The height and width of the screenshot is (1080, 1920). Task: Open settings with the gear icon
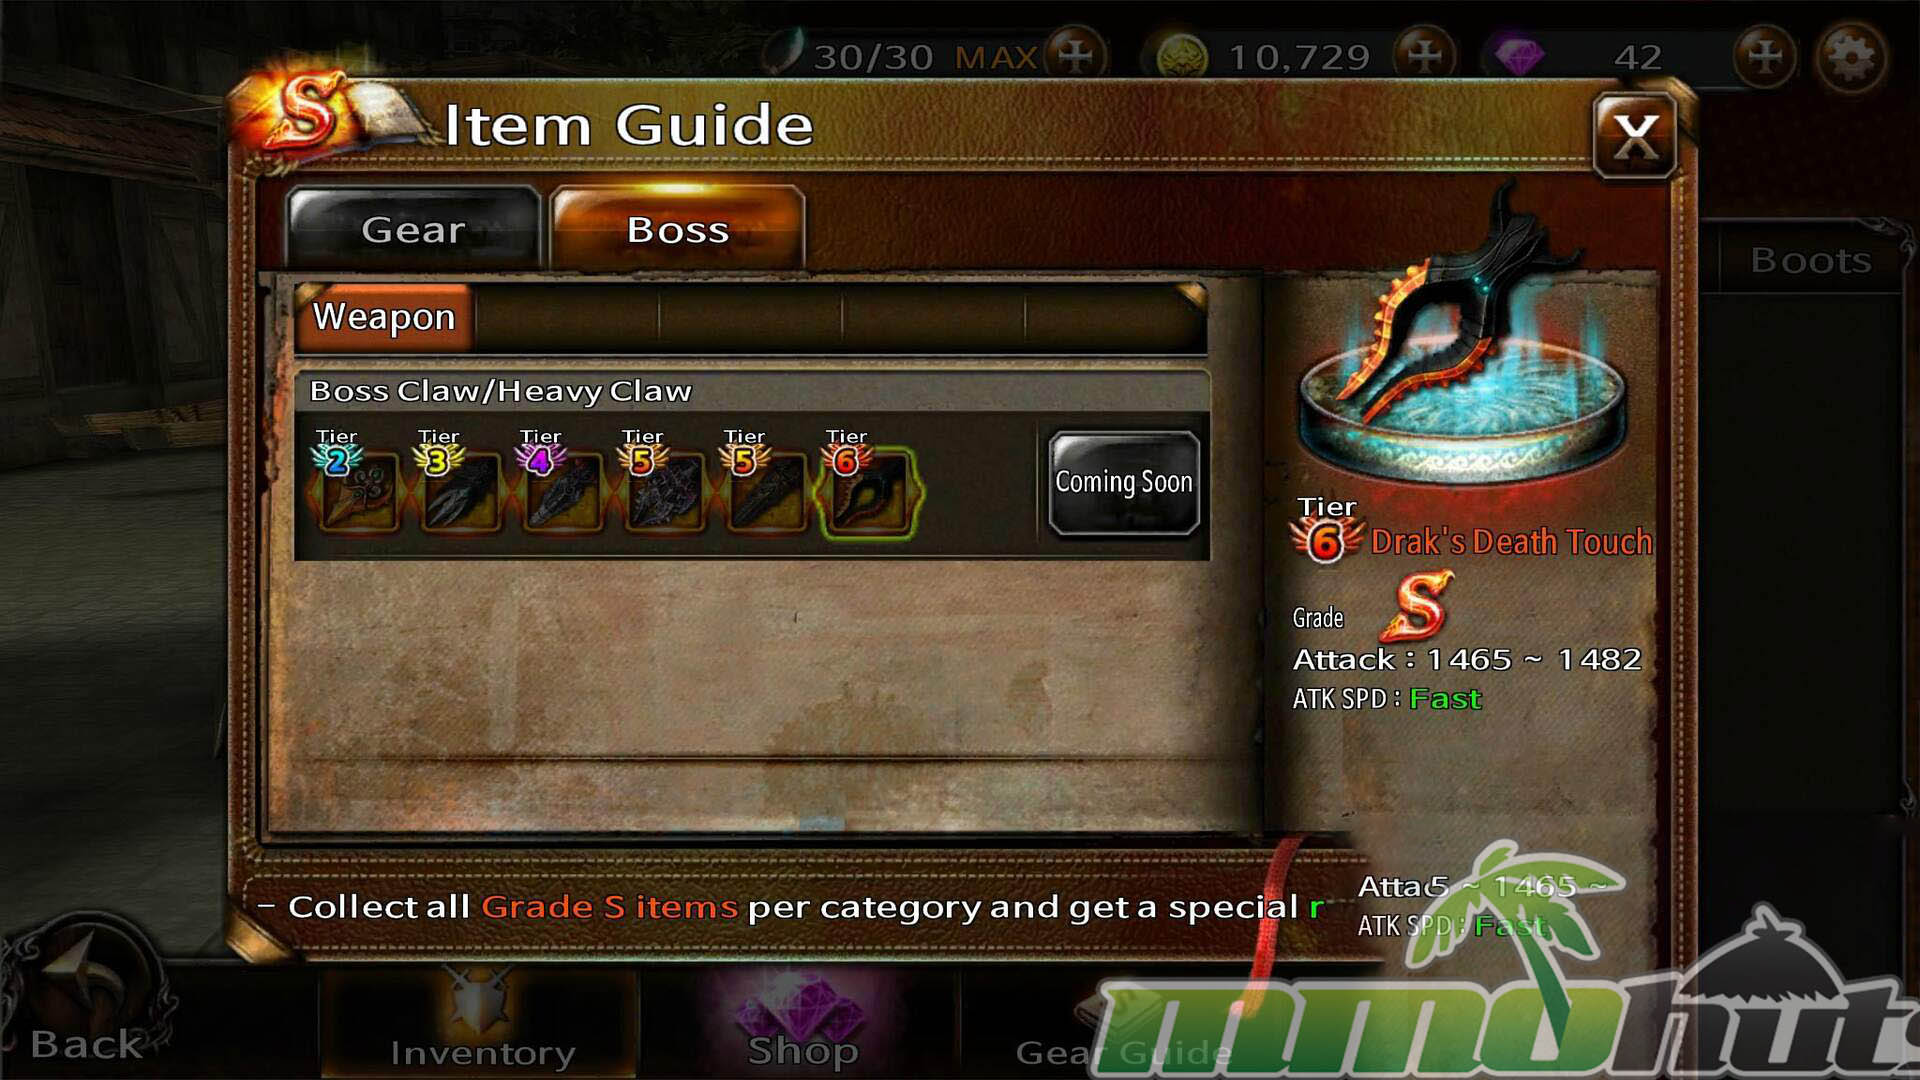pos(1851,58)
